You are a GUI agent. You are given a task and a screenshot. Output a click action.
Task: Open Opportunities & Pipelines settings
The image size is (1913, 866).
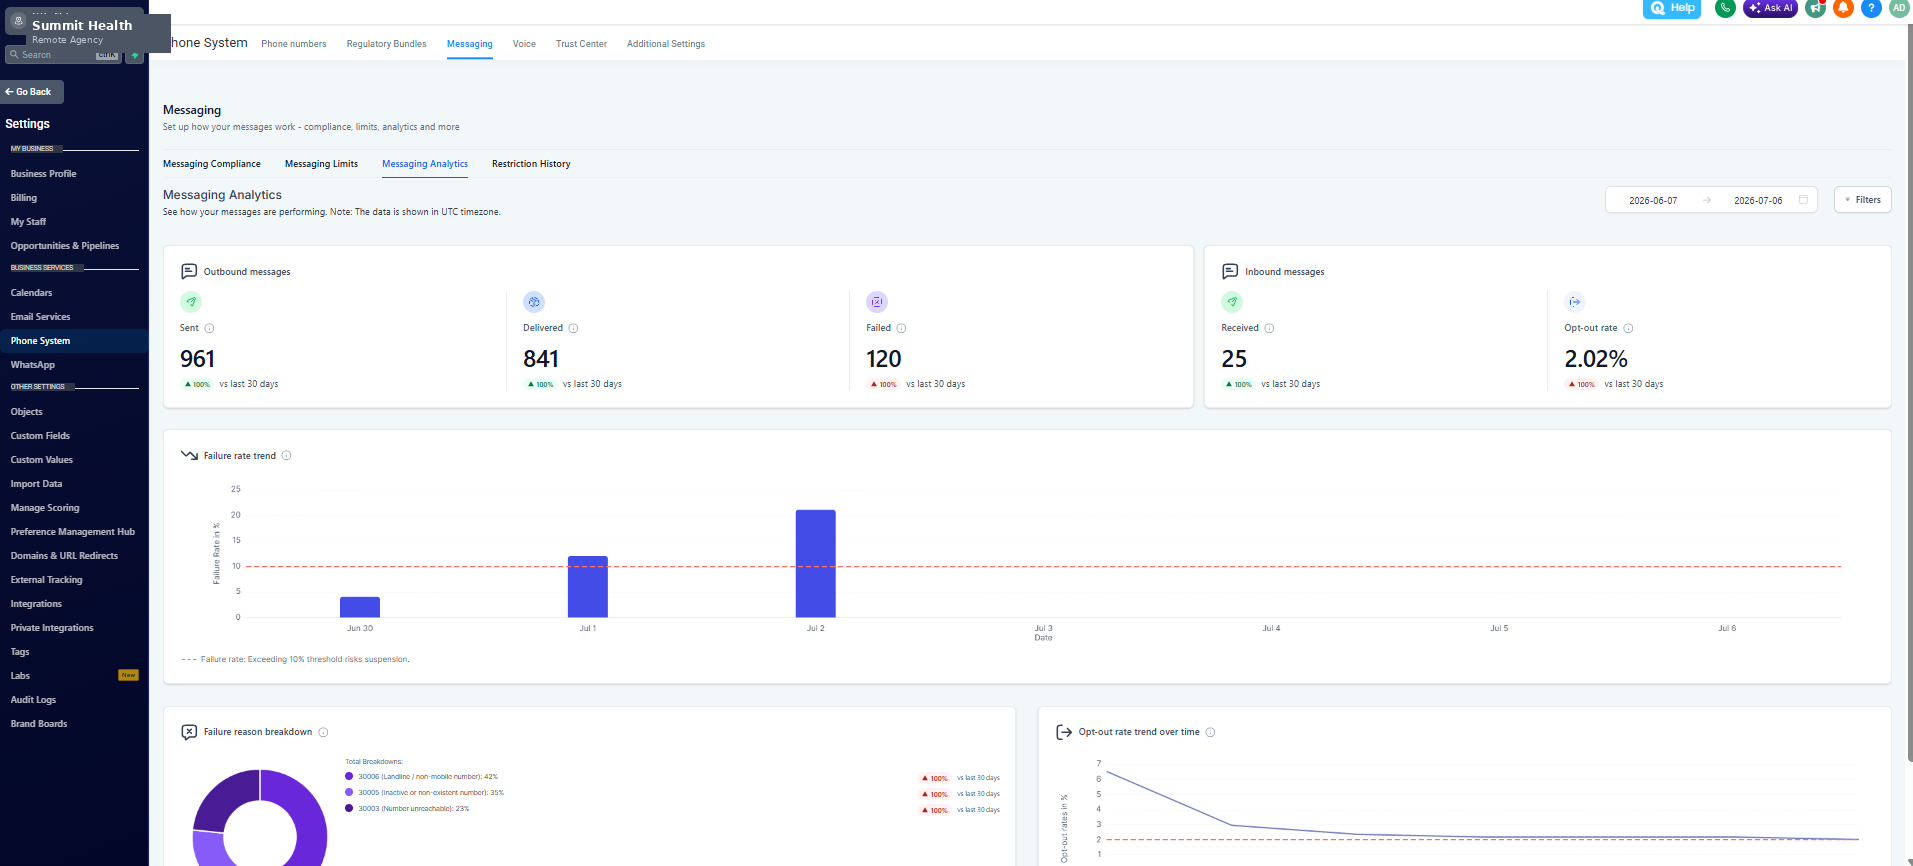tap(65, 246)
